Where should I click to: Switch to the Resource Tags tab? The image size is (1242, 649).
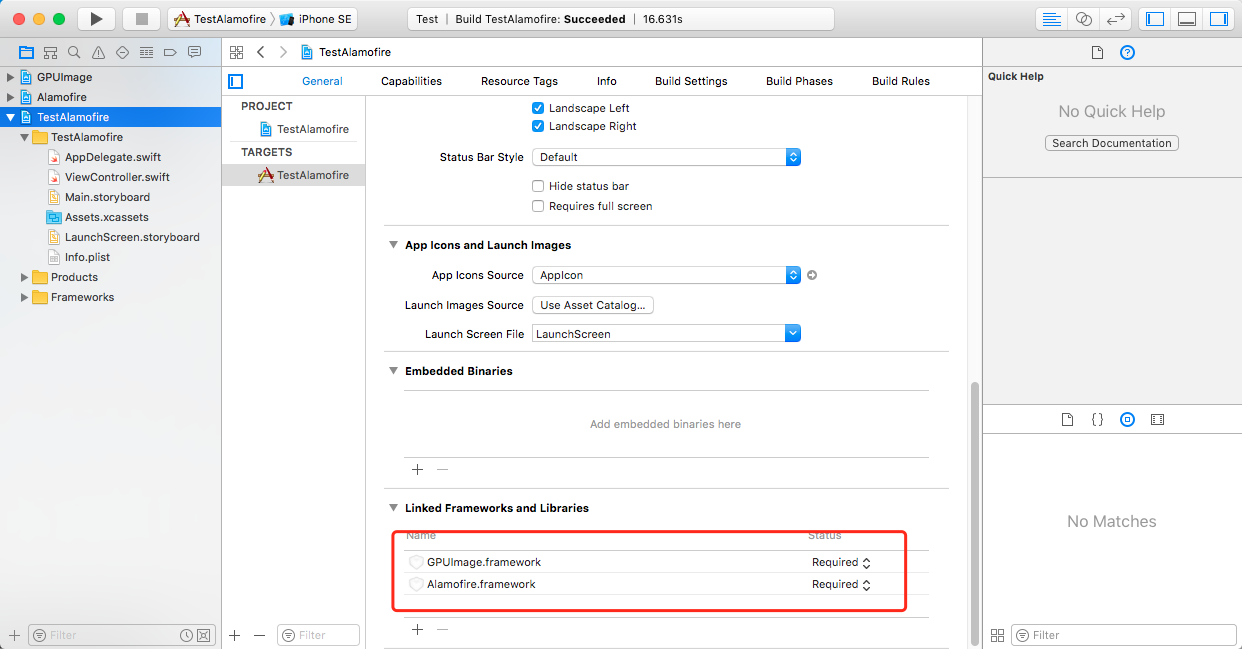pos(519,81)
